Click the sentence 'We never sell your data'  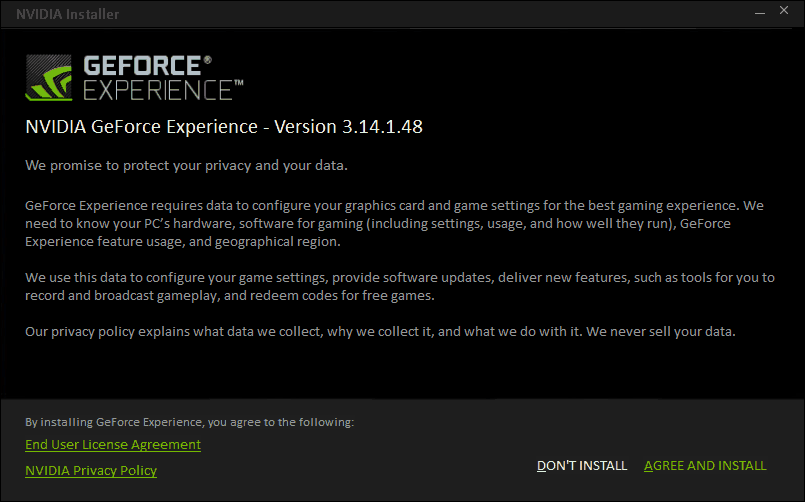tap(661, 332)
